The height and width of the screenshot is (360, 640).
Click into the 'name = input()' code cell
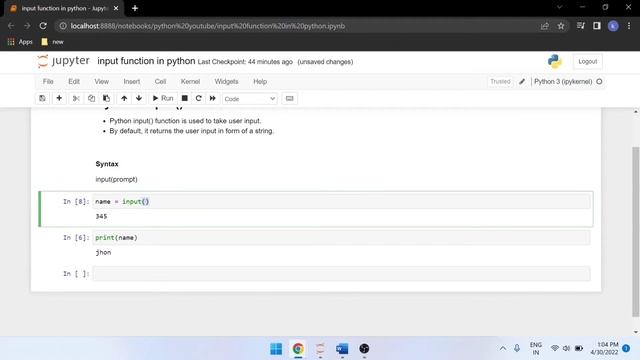pyautogui.click(x=341, y=202)
